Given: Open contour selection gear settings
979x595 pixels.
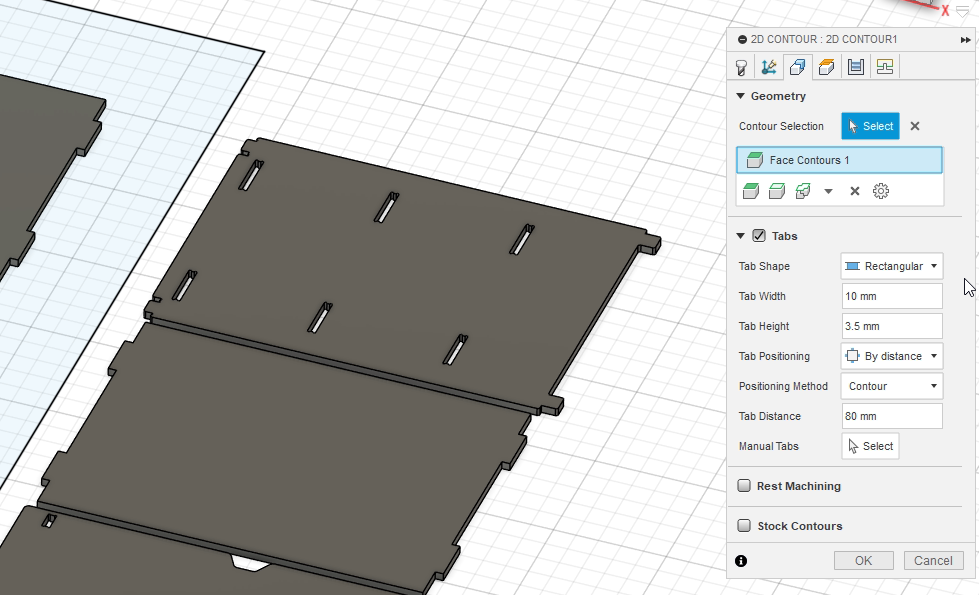Looking at the screenshot, I should click(x=881, y=191).
